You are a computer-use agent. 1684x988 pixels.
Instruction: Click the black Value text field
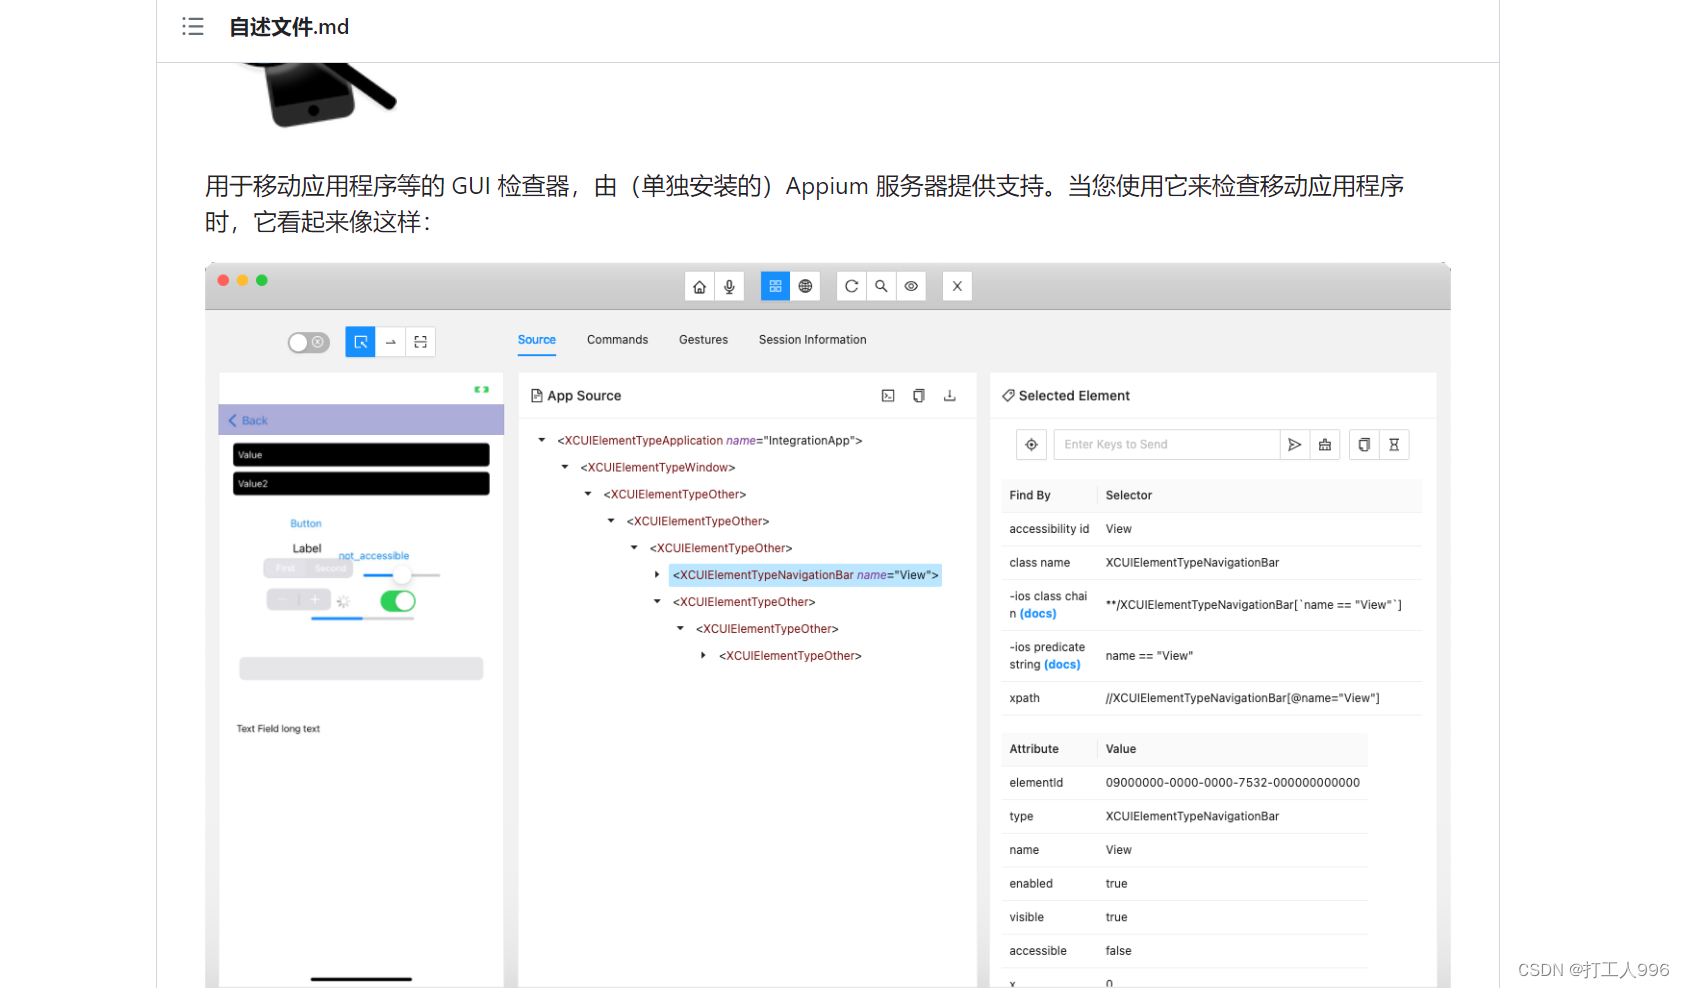[361, 455]
